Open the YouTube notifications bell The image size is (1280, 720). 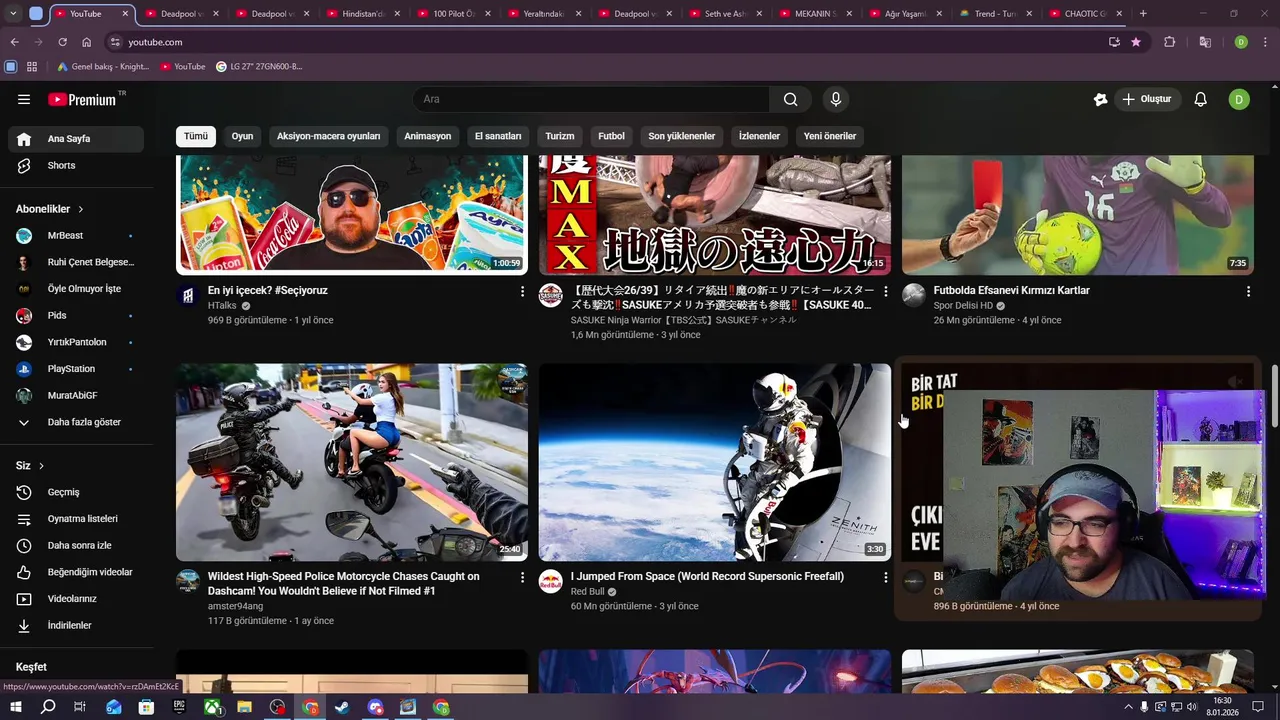point(1201,99)
